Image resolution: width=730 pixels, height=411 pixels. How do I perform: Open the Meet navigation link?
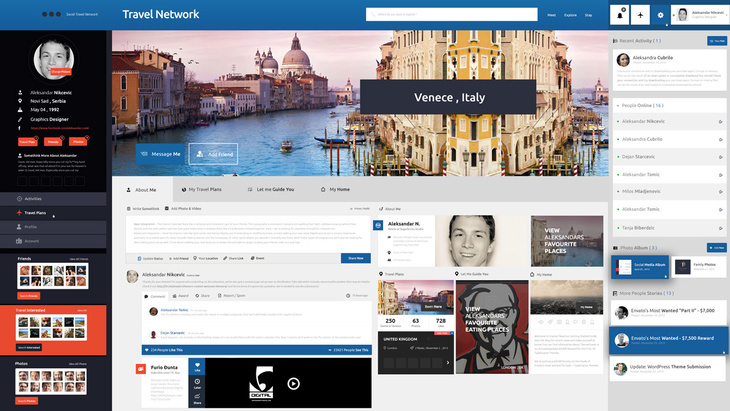[x=552, y=15]
